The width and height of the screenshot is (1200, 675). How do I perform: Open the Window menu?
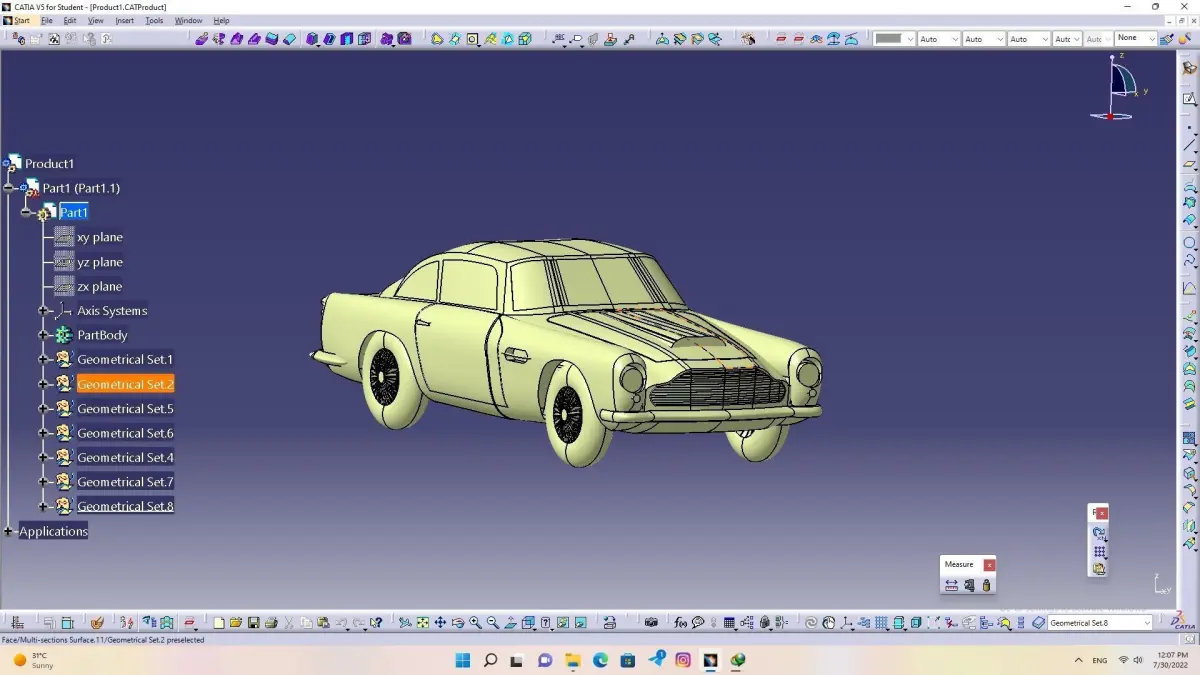point(188,20)
